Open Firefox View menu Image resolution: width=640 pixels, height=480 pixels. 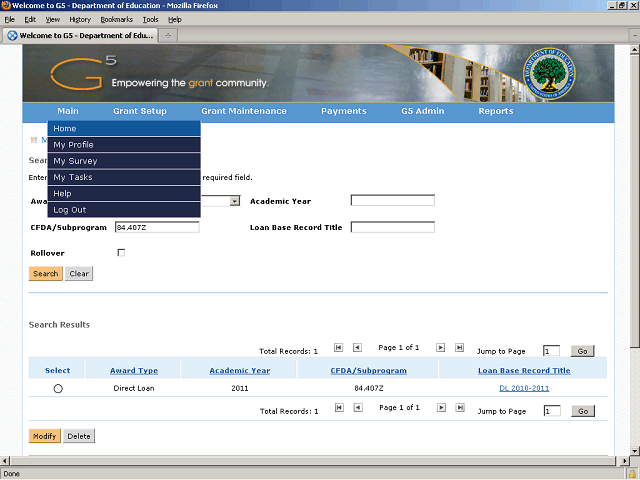53,20
